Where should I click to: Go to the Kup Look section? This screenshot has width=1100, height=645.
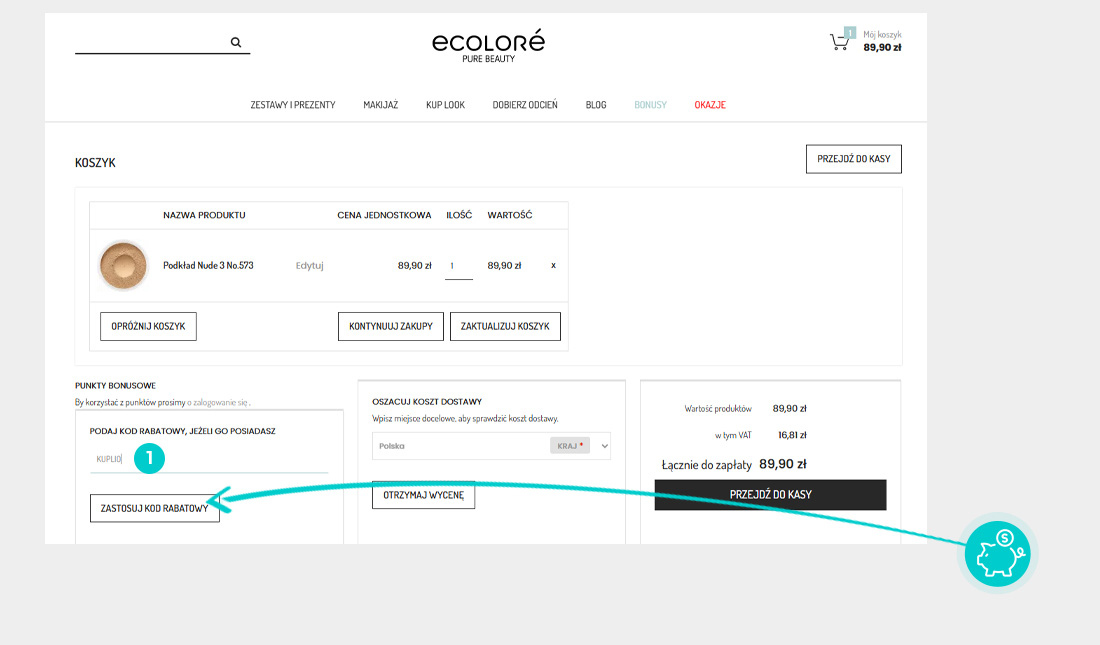(x=445, y=105)
